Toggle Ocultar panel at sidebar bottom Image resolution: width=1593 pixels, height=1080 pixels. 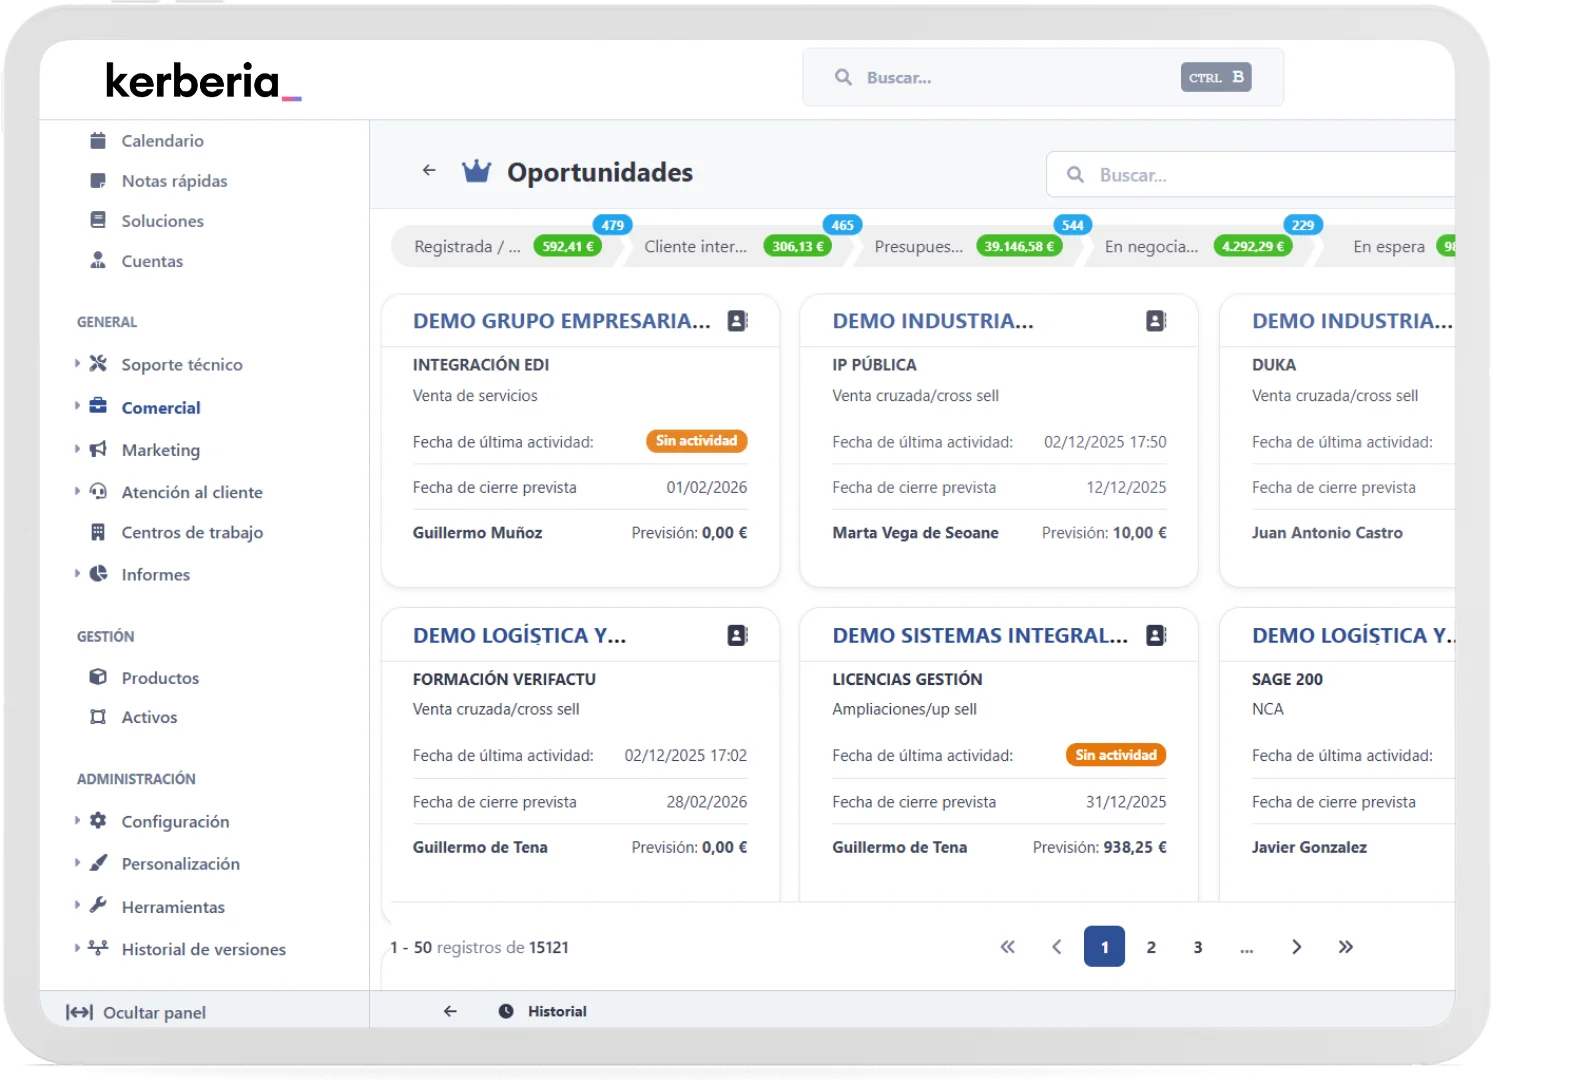(136, 1012)
